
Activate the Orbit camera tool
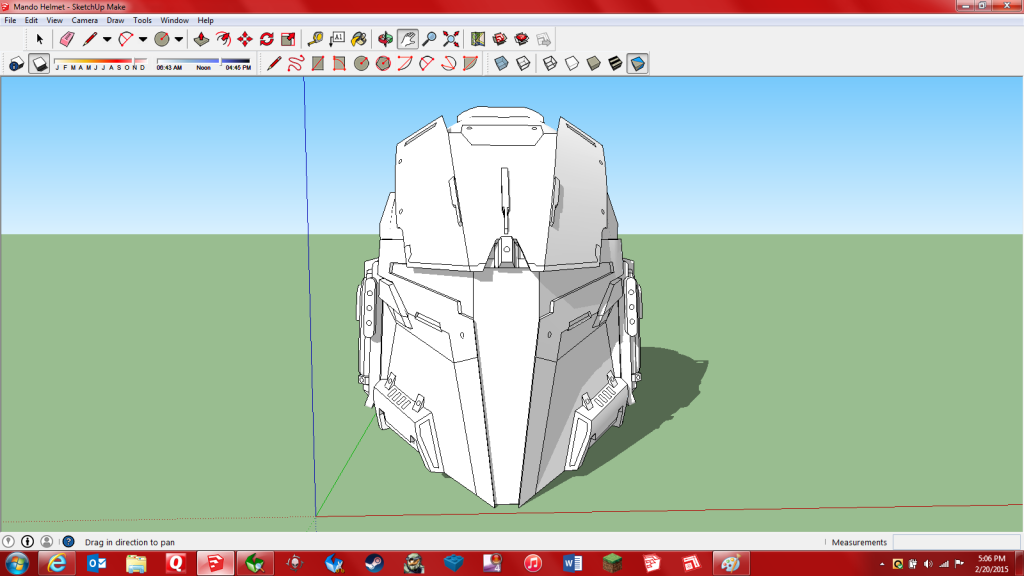coord(385,39)
